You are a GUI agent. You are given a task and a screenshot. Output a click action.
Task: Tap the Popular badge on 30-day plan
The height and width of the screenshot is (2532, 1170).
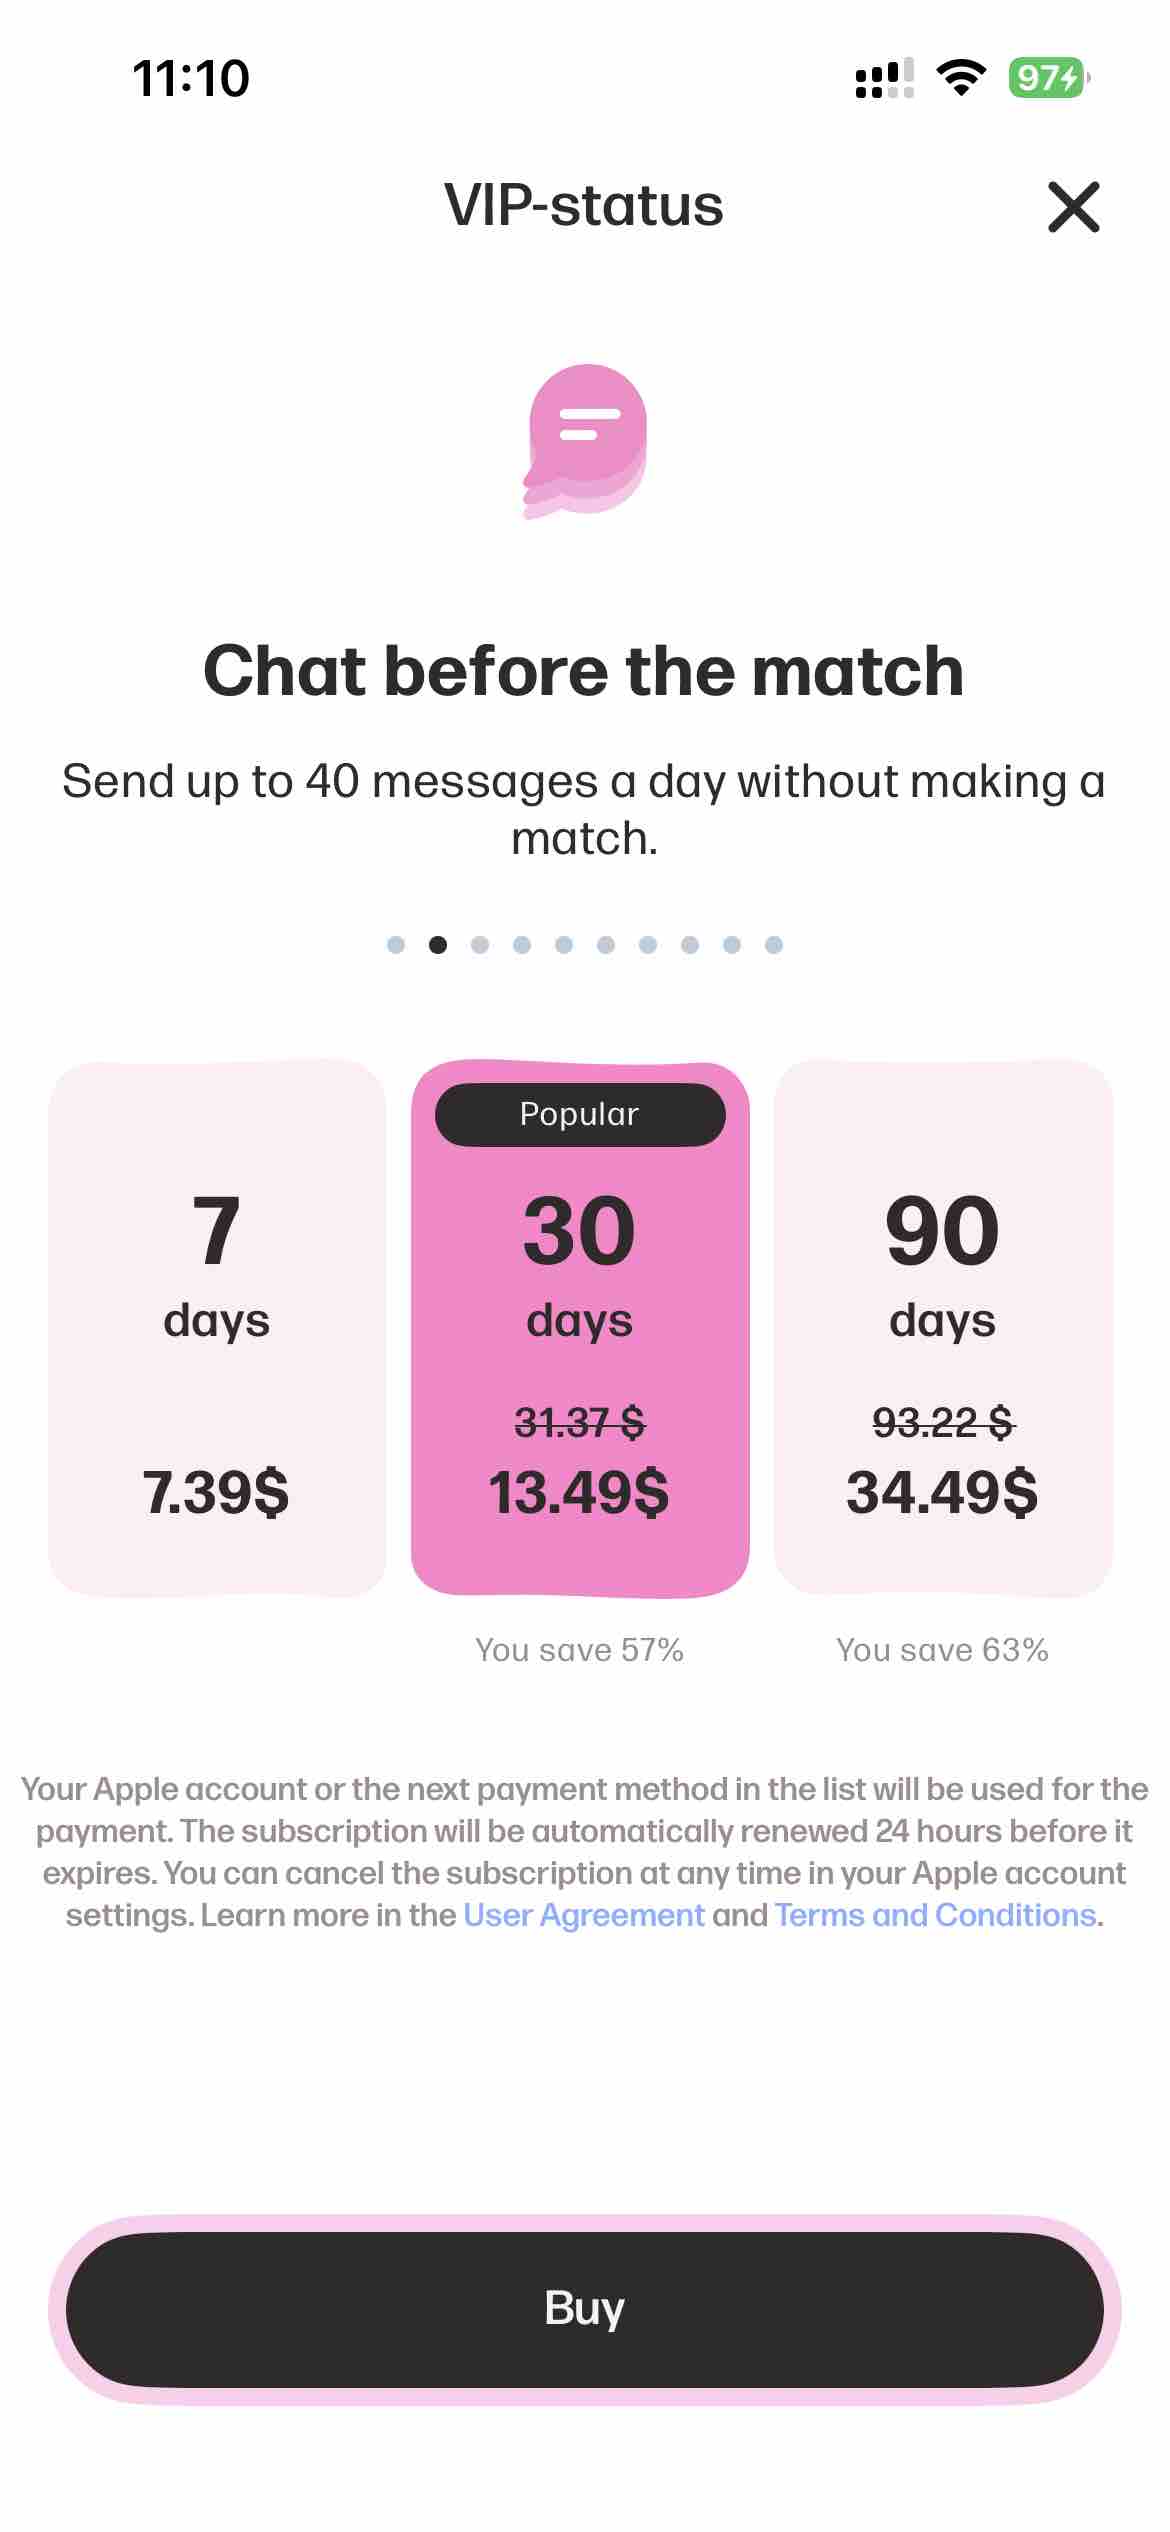coord(580,1114)
